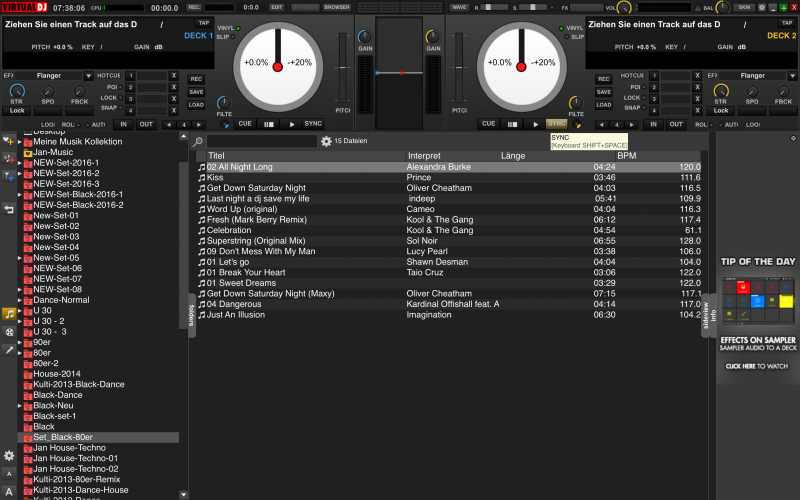Open the settings gear in left sidebar bottom
The image size is (800, 500).
9,455
